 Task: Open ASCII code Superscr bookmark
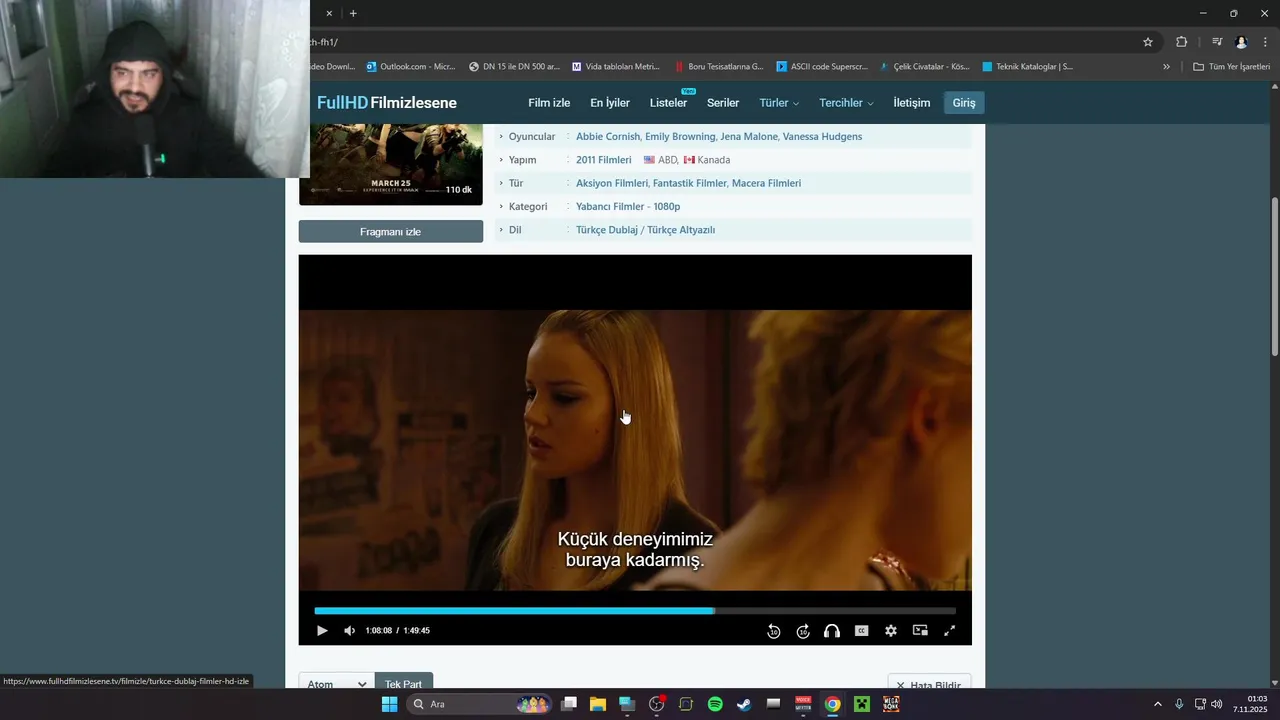tap(822, 67)
